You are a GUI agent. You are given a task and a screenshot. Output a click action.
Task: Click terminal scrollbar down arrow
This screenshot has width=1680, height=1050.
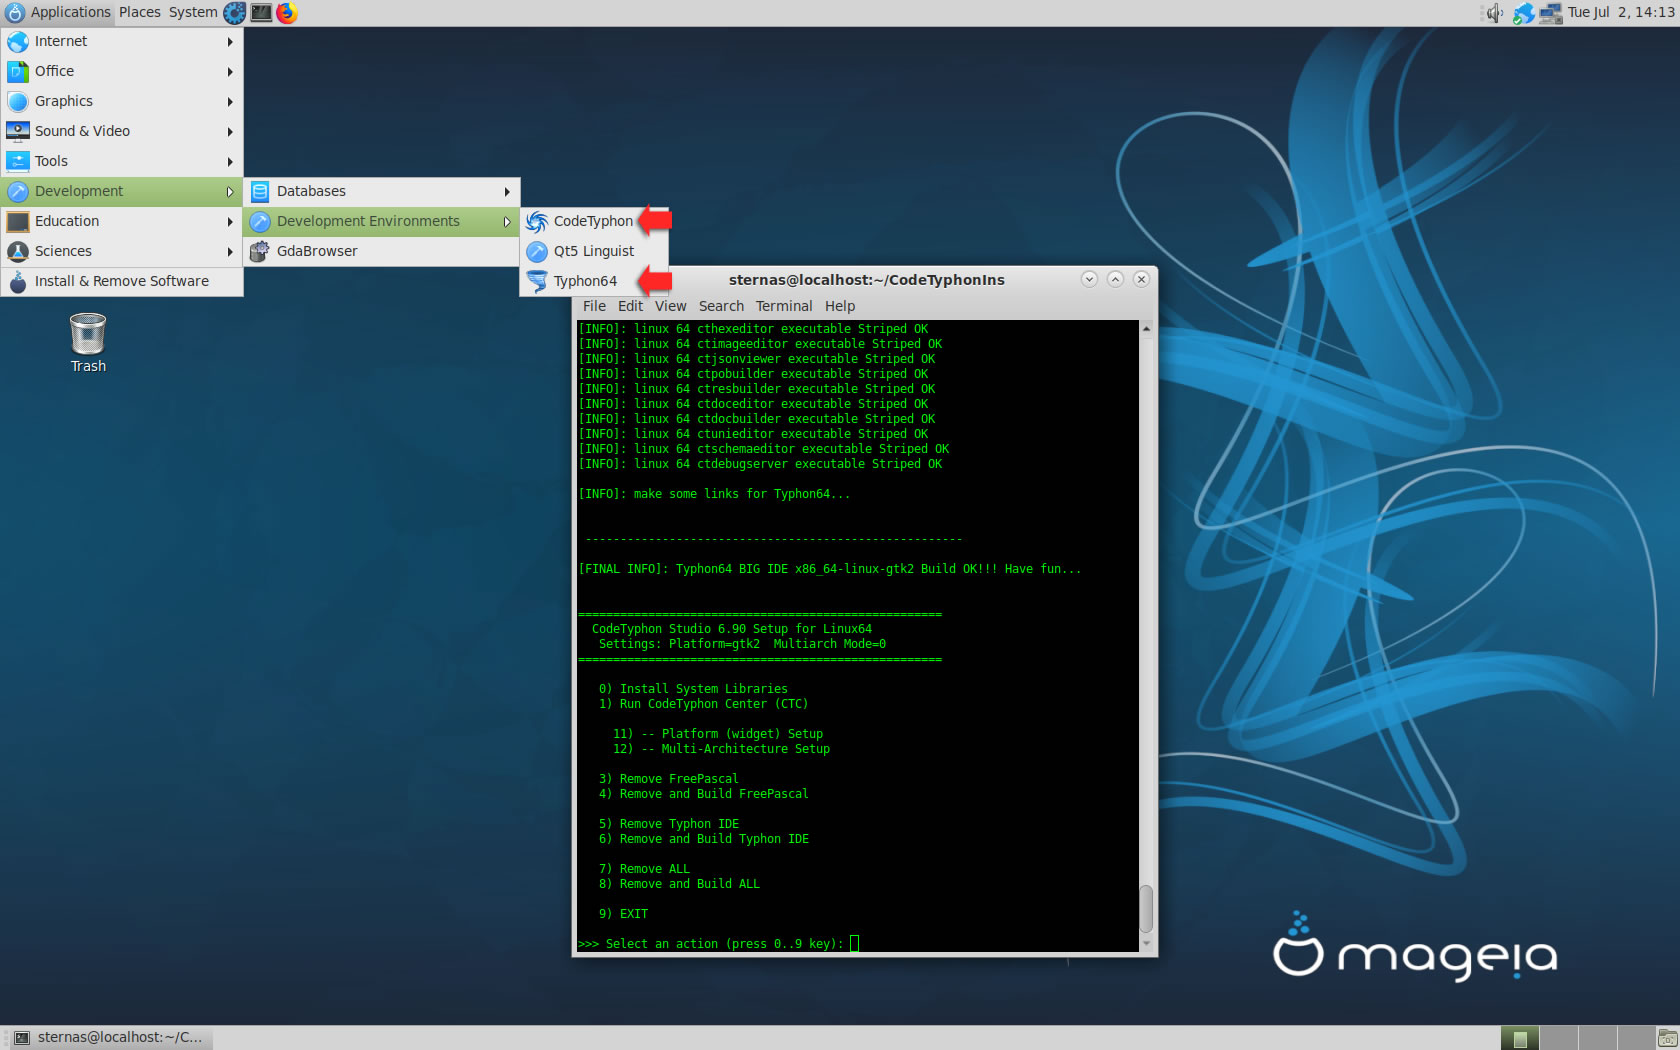[x=1146, y=943]
